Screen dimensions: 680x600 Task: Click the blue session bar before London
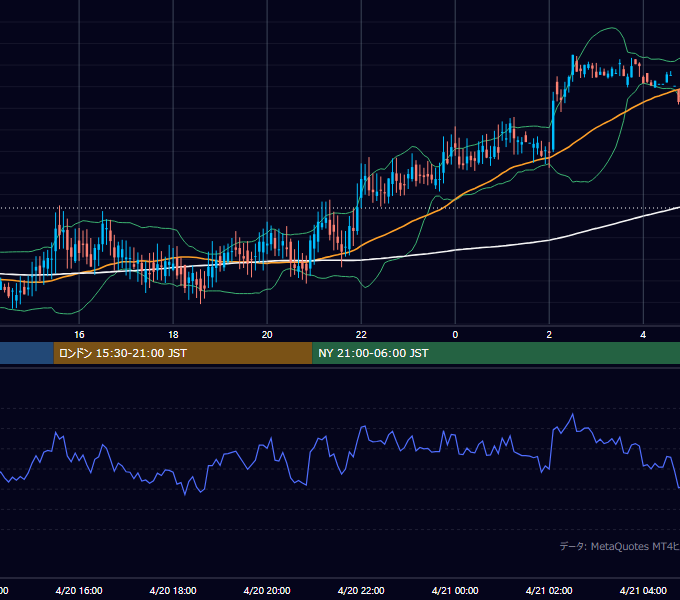coord(27,353)
